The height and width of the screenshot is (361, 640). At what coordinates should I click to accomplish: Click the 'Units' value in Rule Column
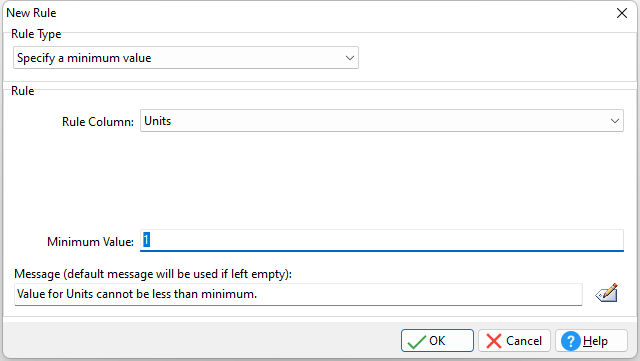click(x=158, y=121)
